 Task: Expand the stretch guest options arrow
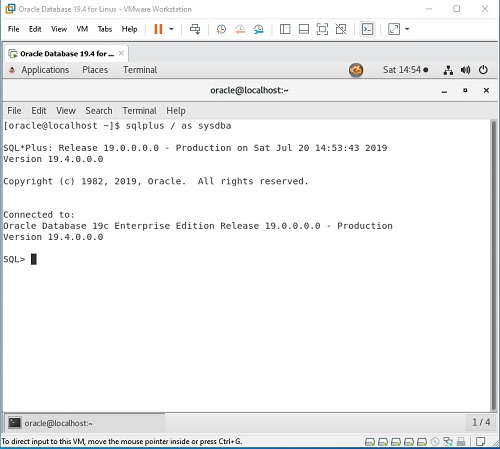[x=407, y=29]
